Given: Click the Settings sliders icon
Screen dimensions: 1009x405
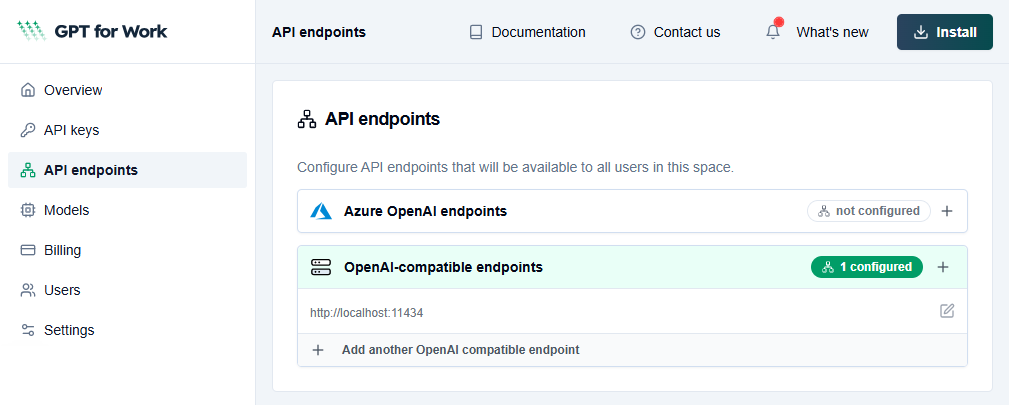Looking at the screenshot, I should (x=28, y=330).
